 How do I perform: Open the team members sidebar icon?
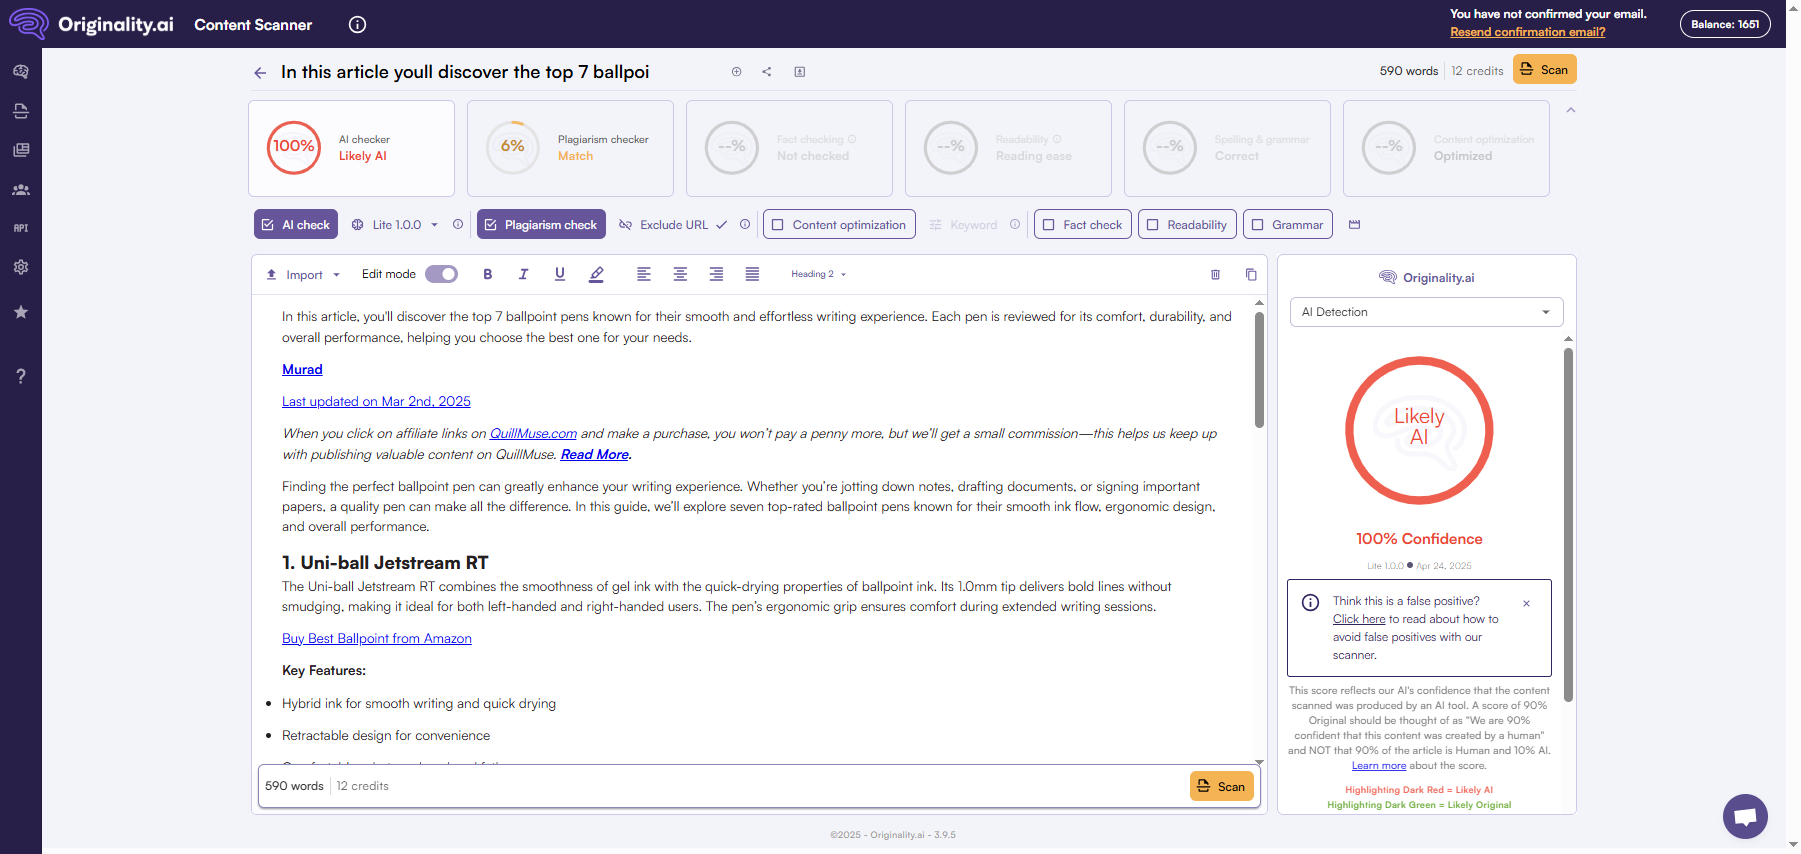tap(21, 189)
